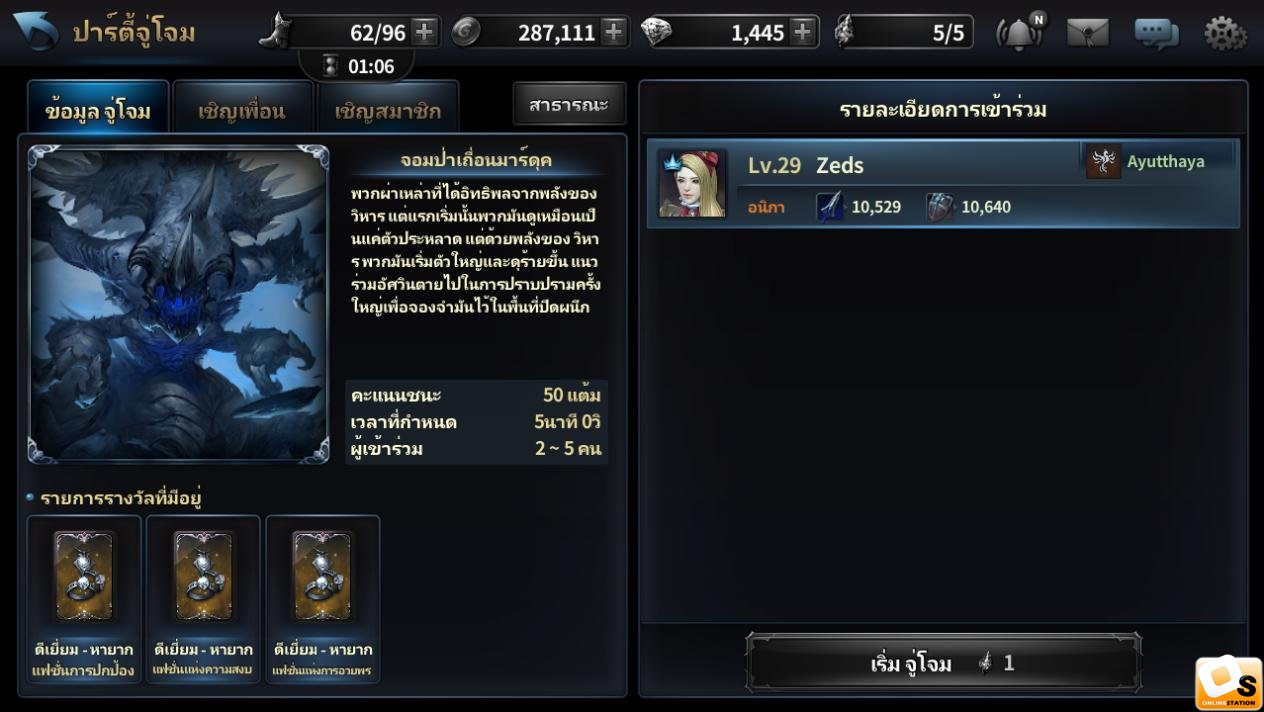This screenshot has width=1264, height=712.
Task: Add gold with coin plus button
Action: (614, 32)
